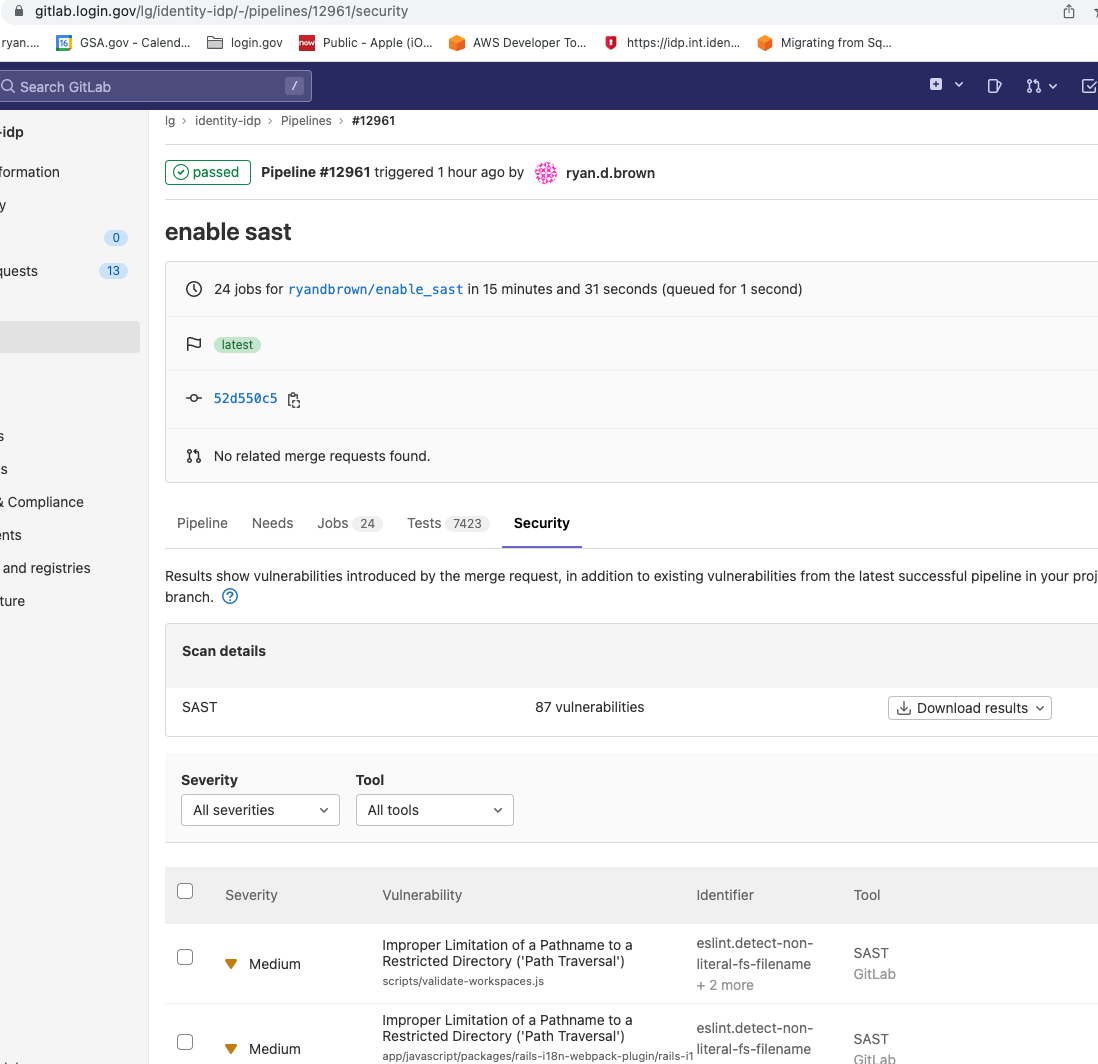Image resolution: width=1098 pixels, height=1064 pixels.
Task: Go to the ryan.d.brown user profile
Action: pyautogui.click(x=610, y=173)
